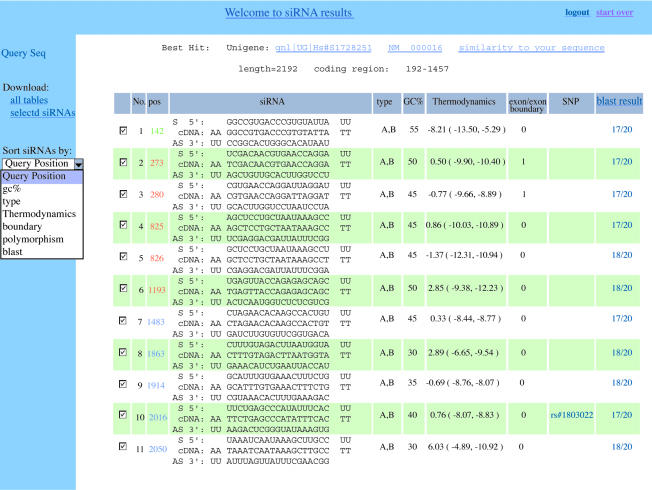Click the SNP column header
Image resolution: width=652 pixels, height=490 pixels.
pyautogui.click(x=570, y=101)
